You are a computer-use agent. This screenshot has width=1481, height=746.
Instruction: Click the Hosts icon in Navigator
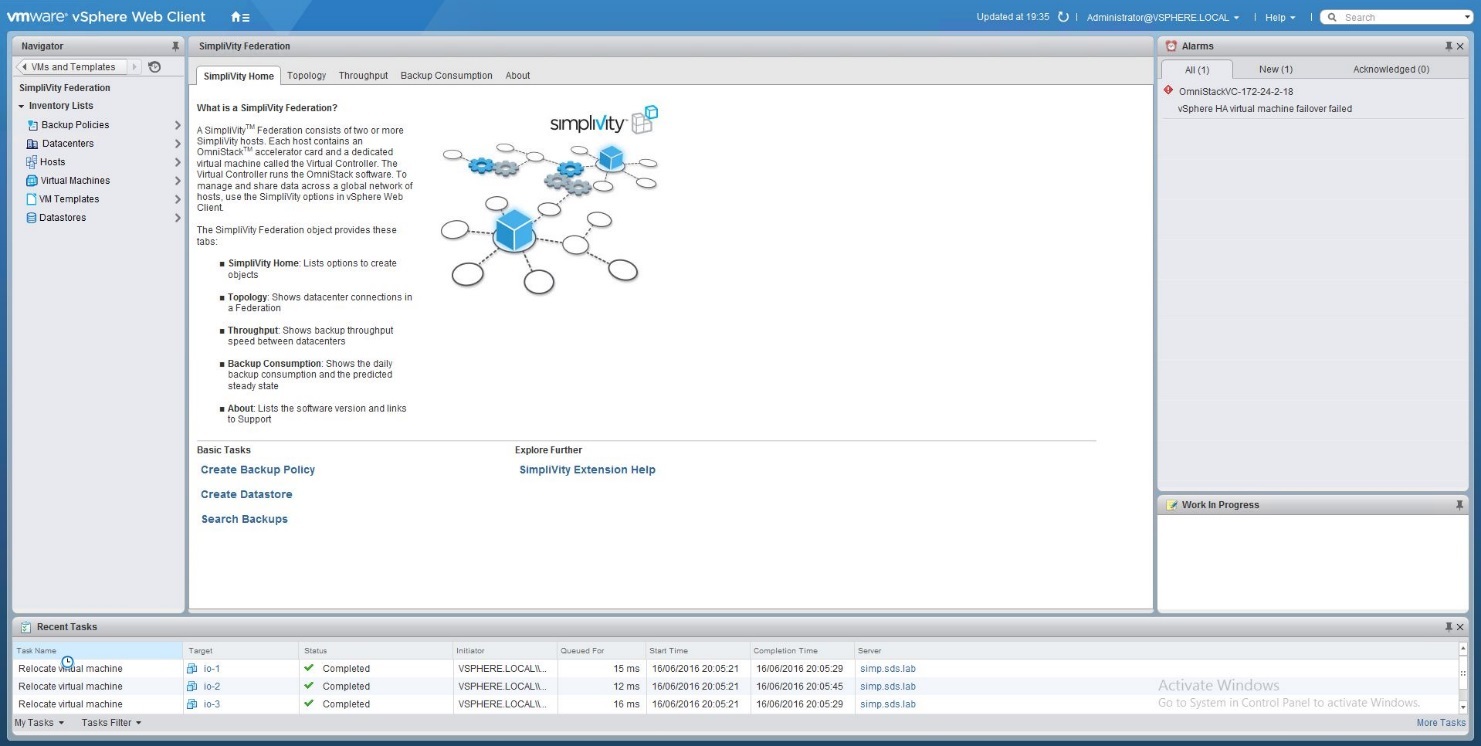tap(32, 162)
